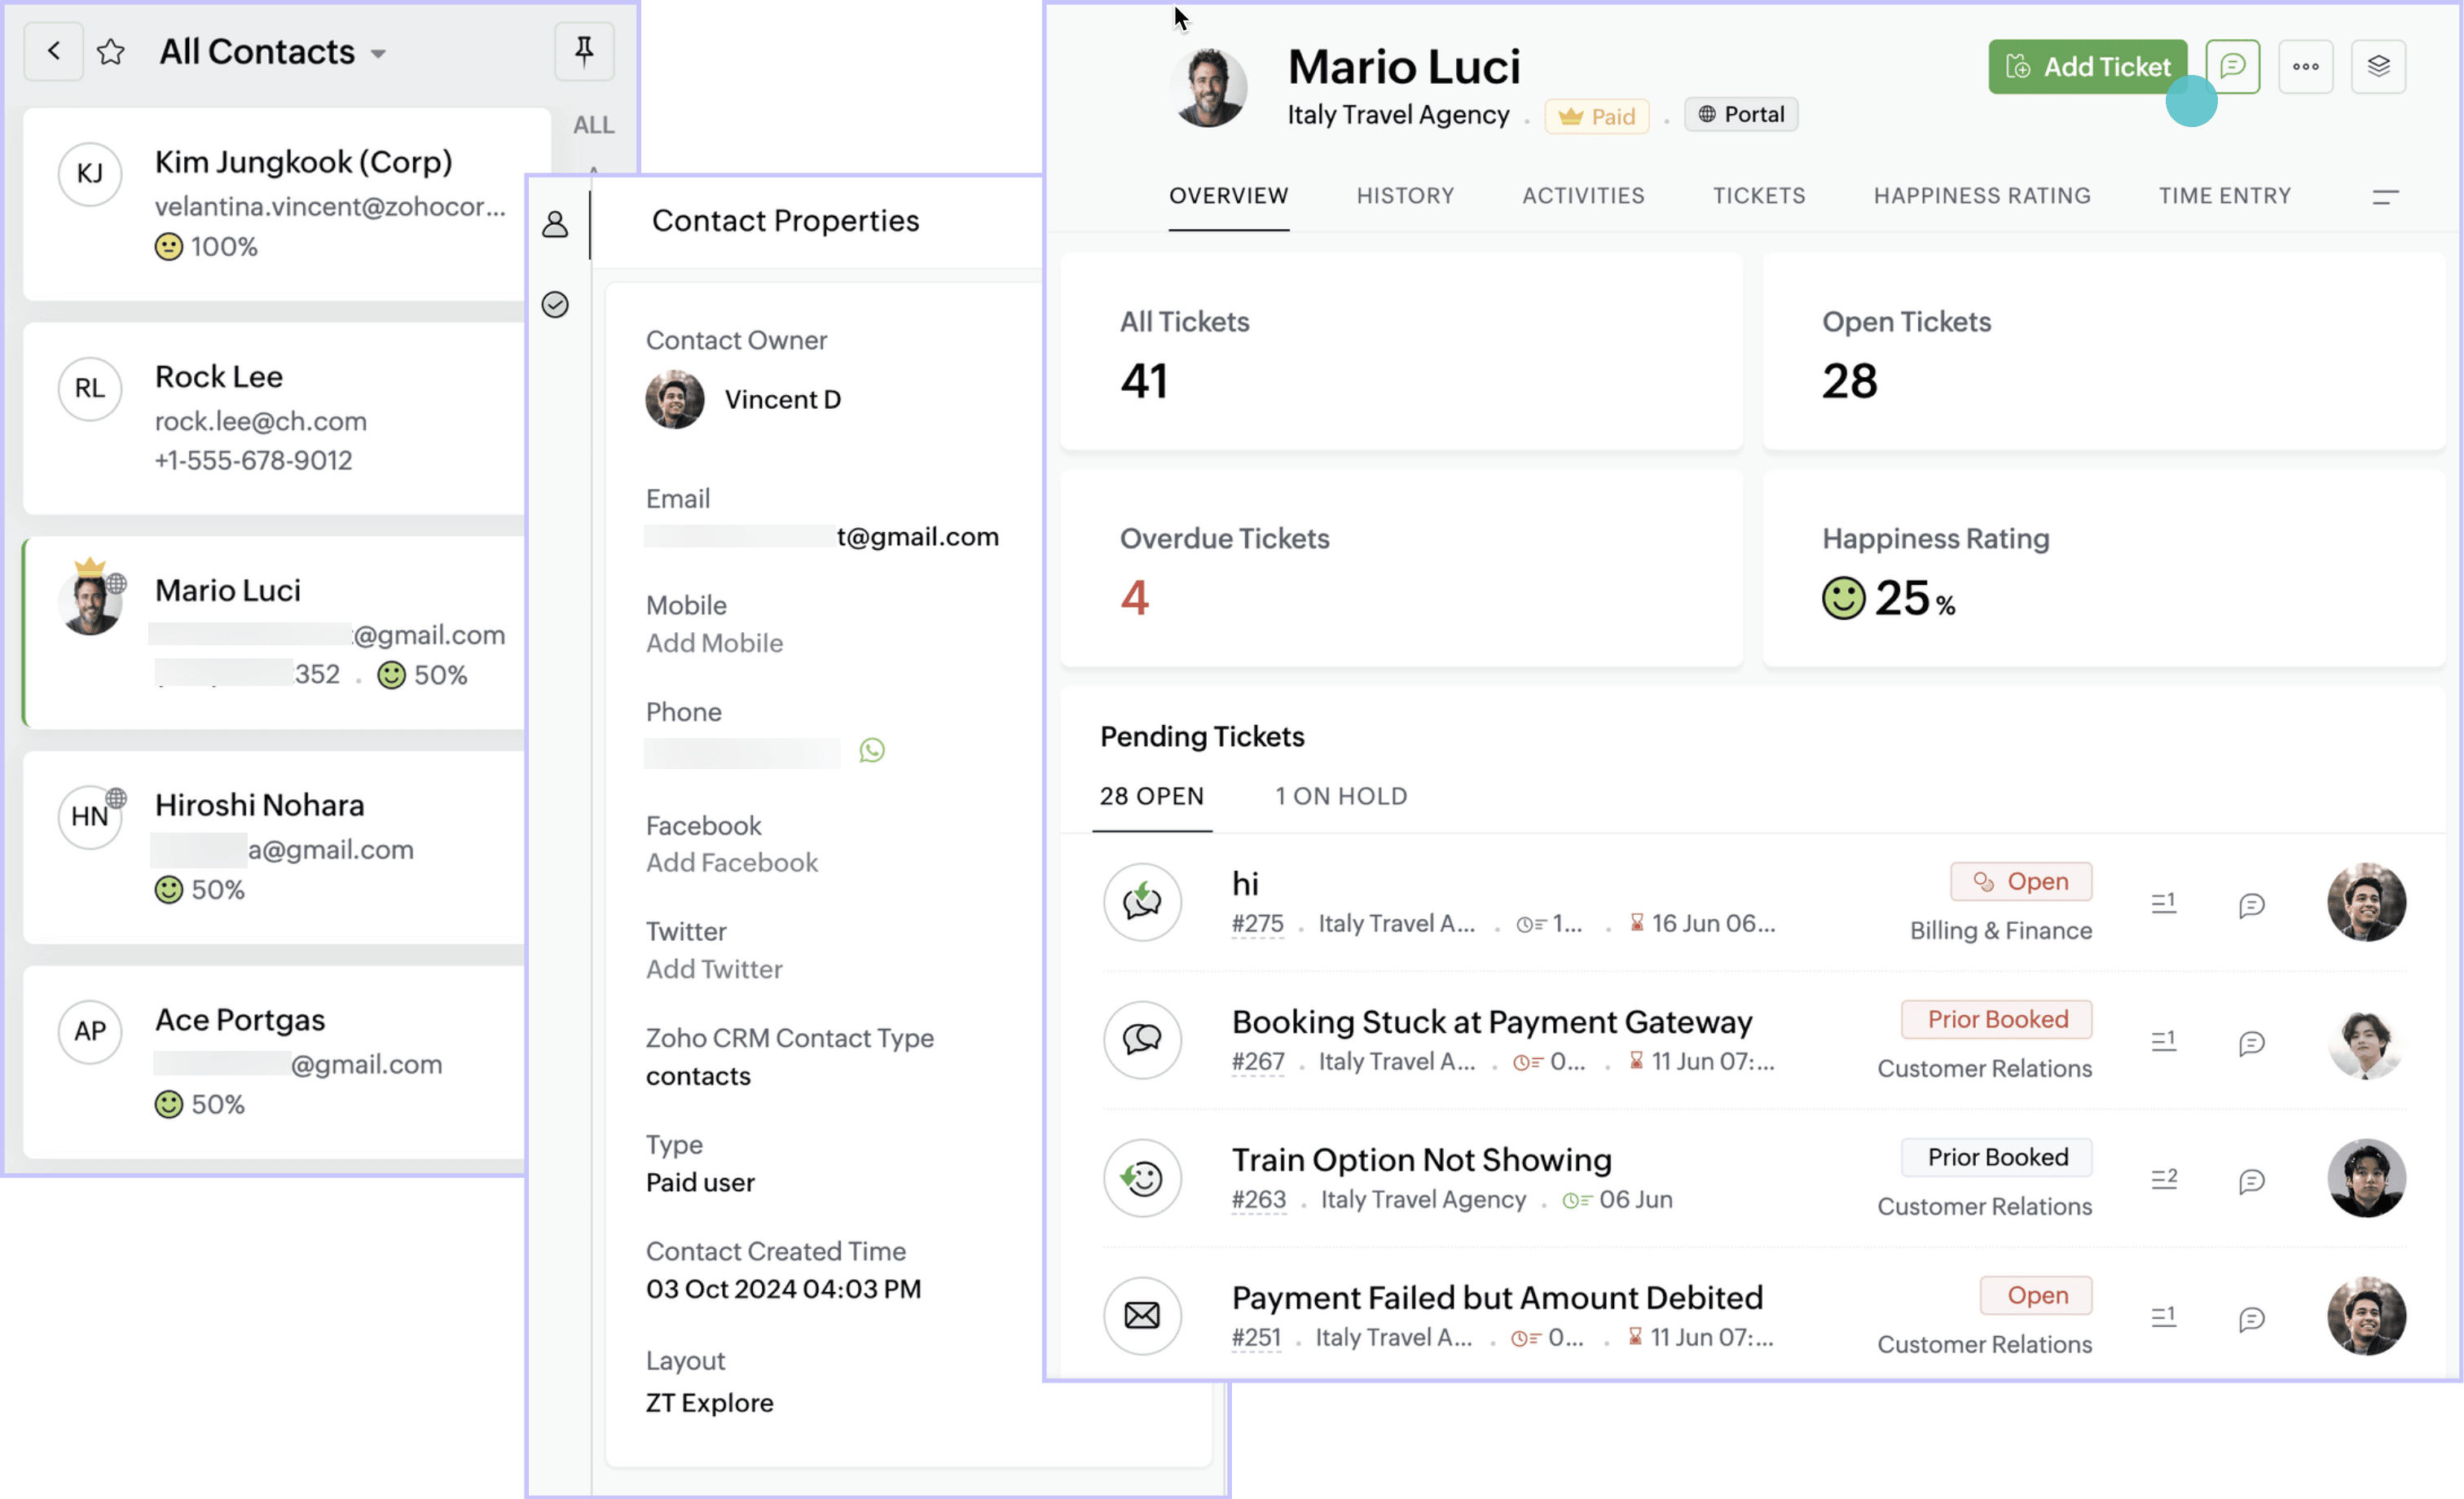Open the three-dots more actions menu

pyautogui.click(x=2305, y=66)
